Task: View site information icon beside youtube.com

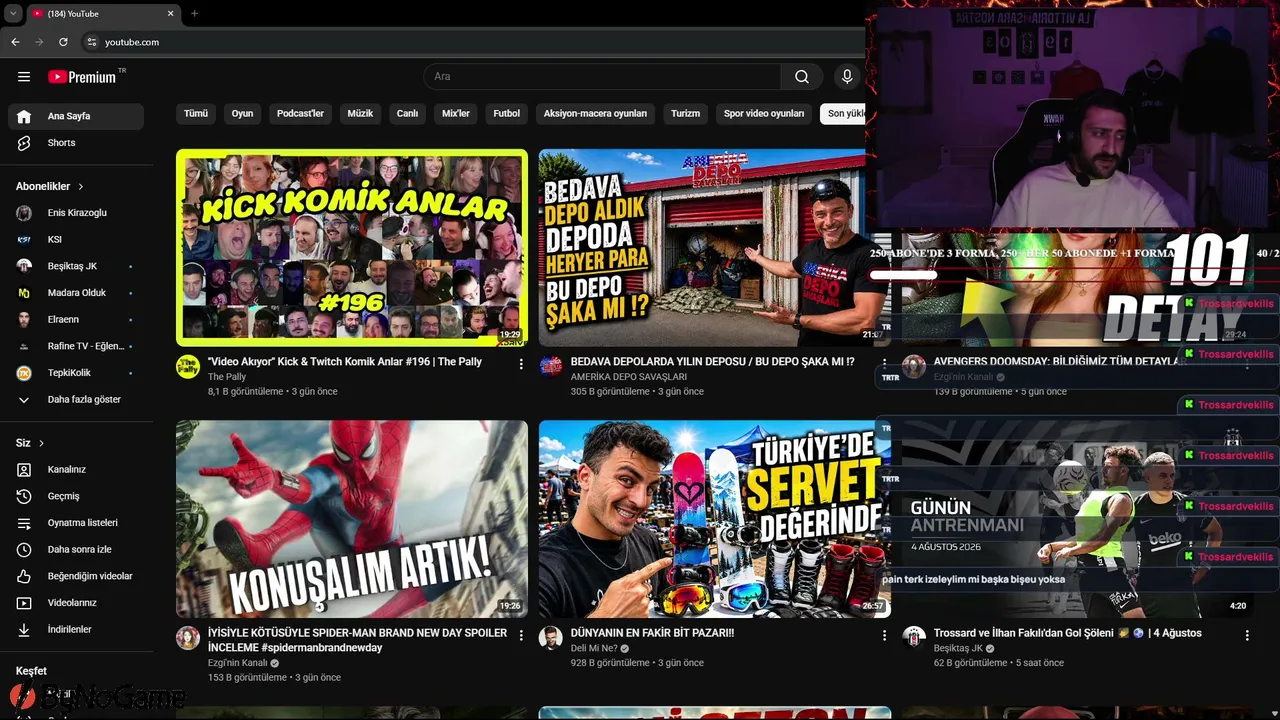Action: 91,42
